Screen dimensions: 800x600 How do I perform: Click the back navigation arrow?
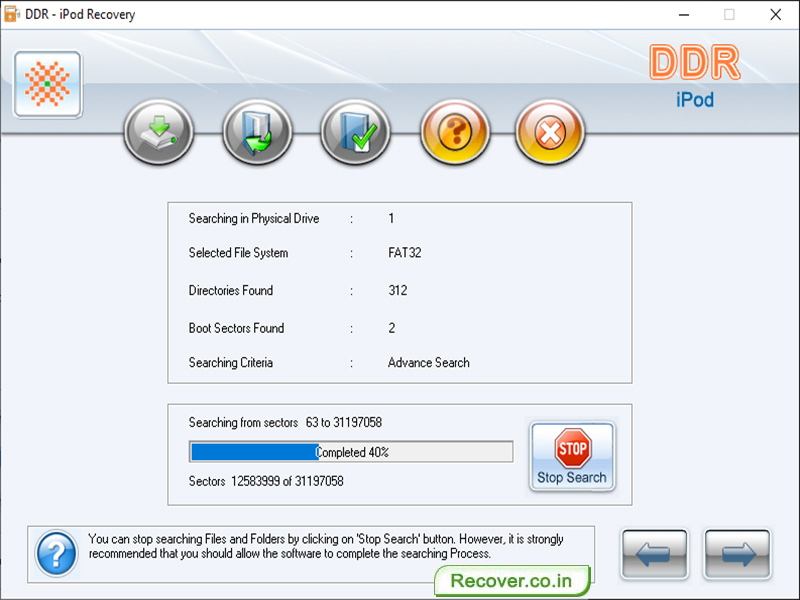pyautogui.click(x=654, y=555)
